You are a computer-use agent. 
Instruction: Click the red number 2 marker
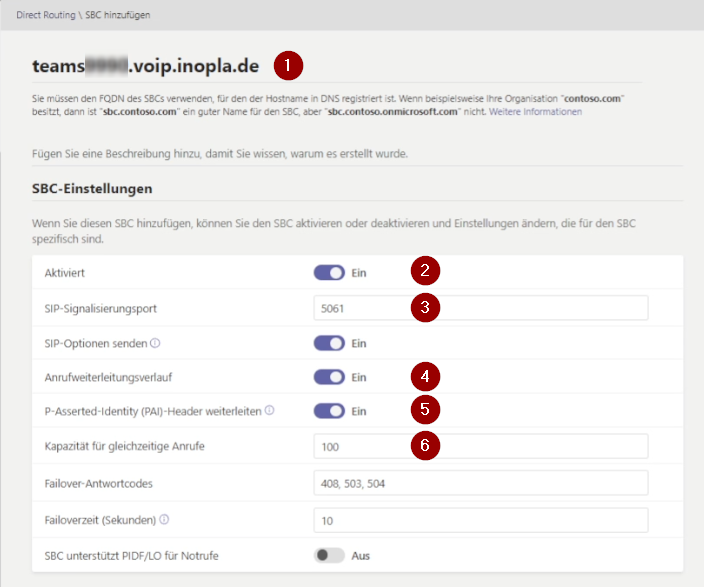pos(425,270)
